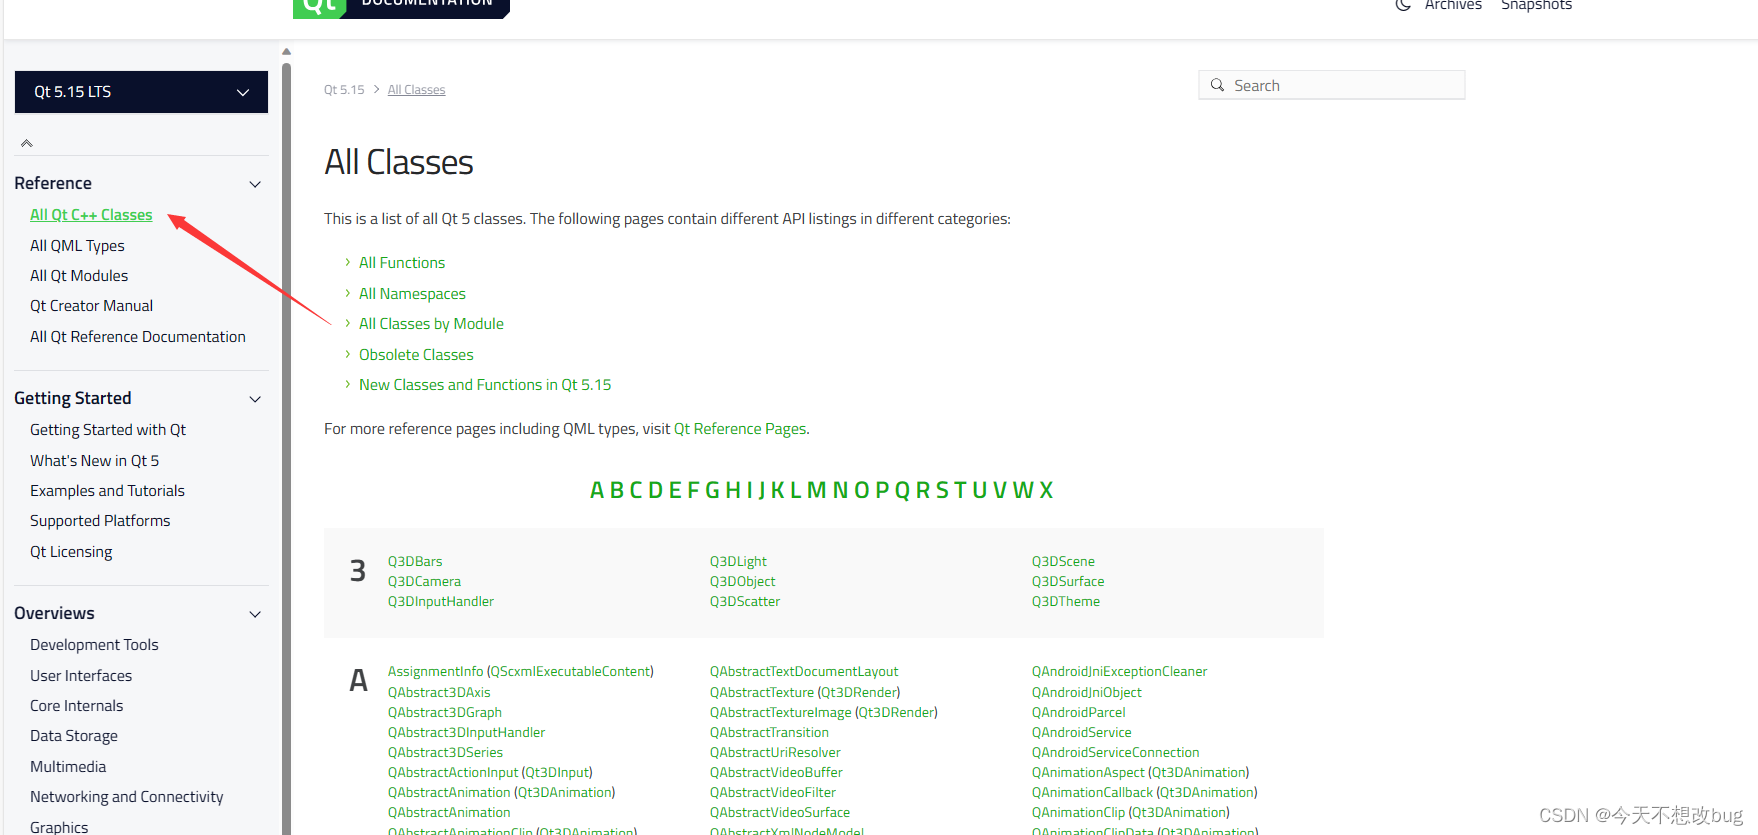Open the QAndroidJniExceptionCleaner class link

point(1119,672)
